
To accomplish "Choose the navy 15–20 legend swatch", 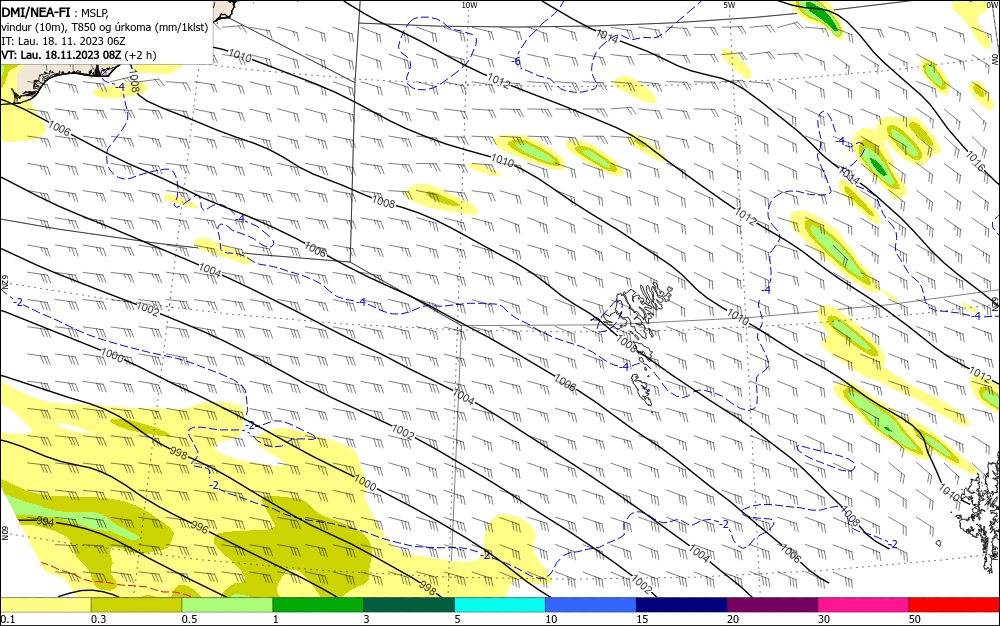I will (682, 605).
